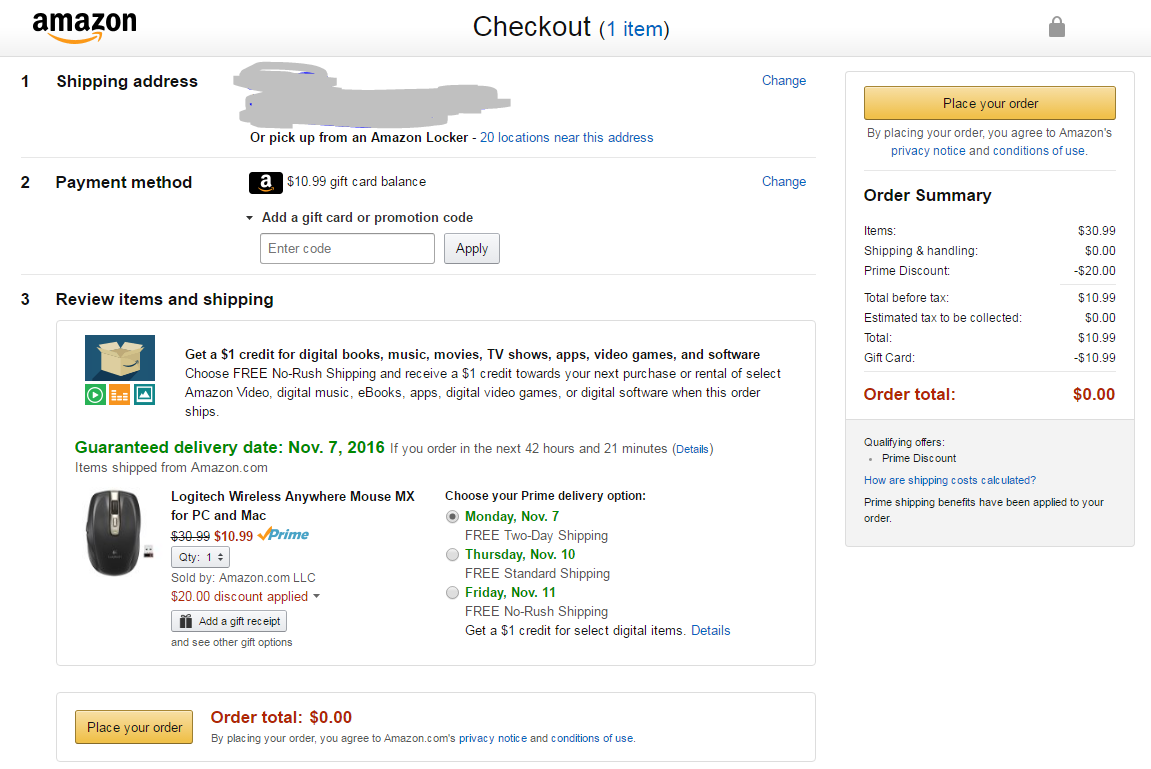Select Friday, Nov. 11 No-Rush Shipping option
This screenshot has height=769, width=1151.
(453, 593)
